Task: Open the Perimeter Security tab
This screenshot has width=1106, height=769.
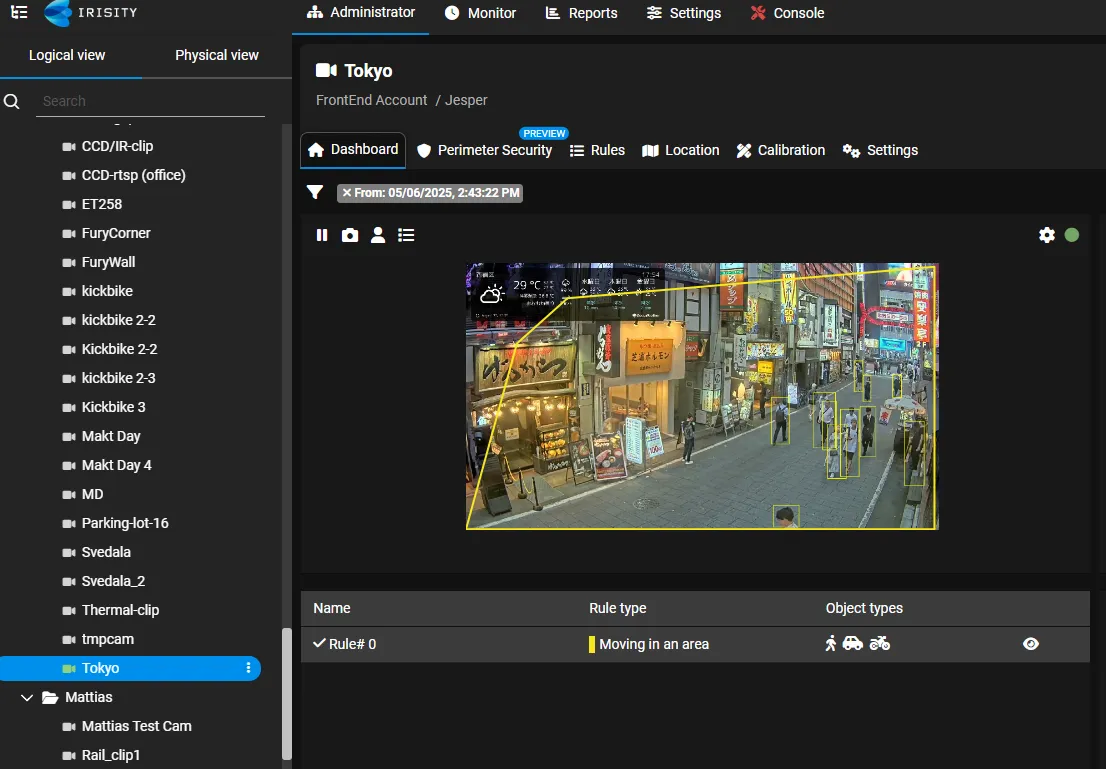Action: click(x=485, y=150)
